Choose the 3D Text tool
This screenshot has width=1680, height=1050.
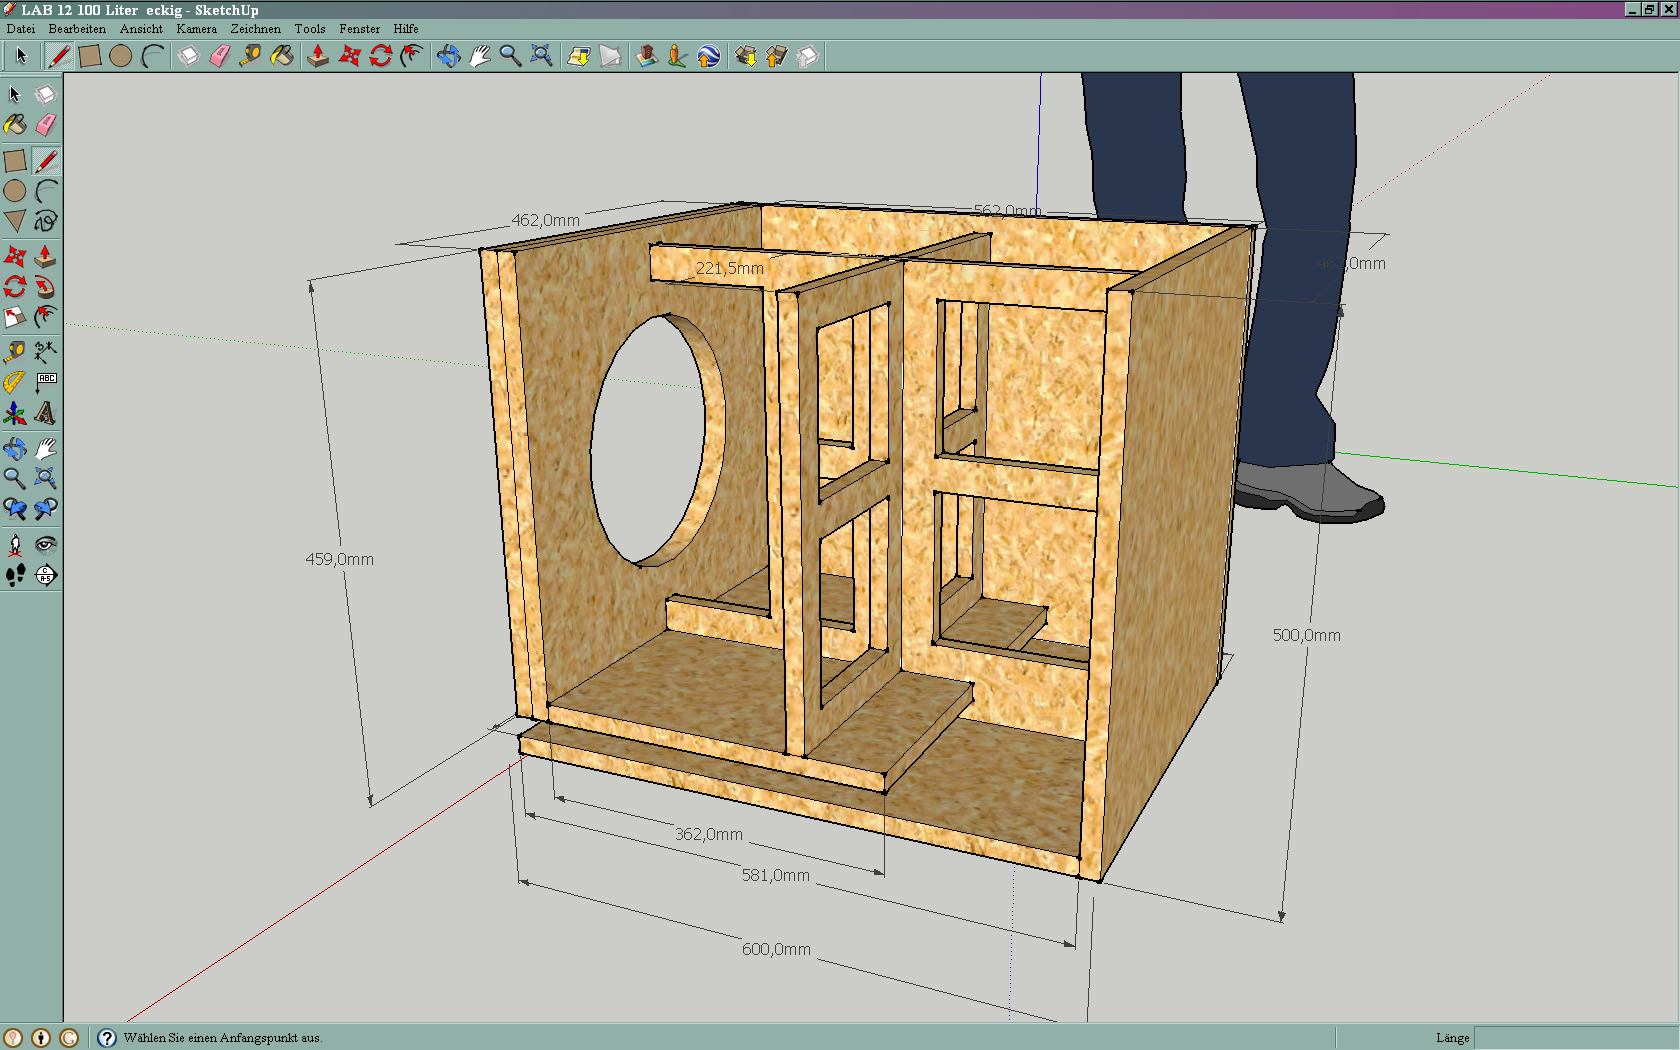pos(45,413)
